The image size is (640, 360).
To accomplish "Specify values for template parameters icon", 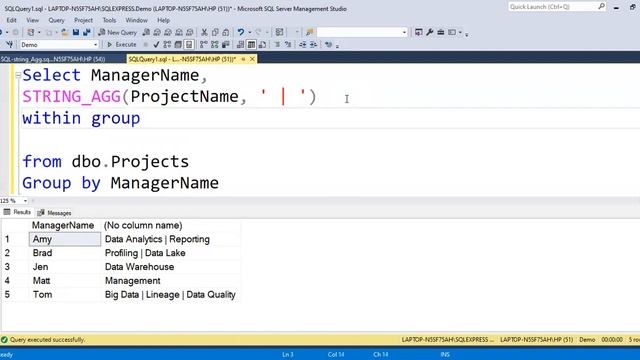I will (x=329, y=44).
